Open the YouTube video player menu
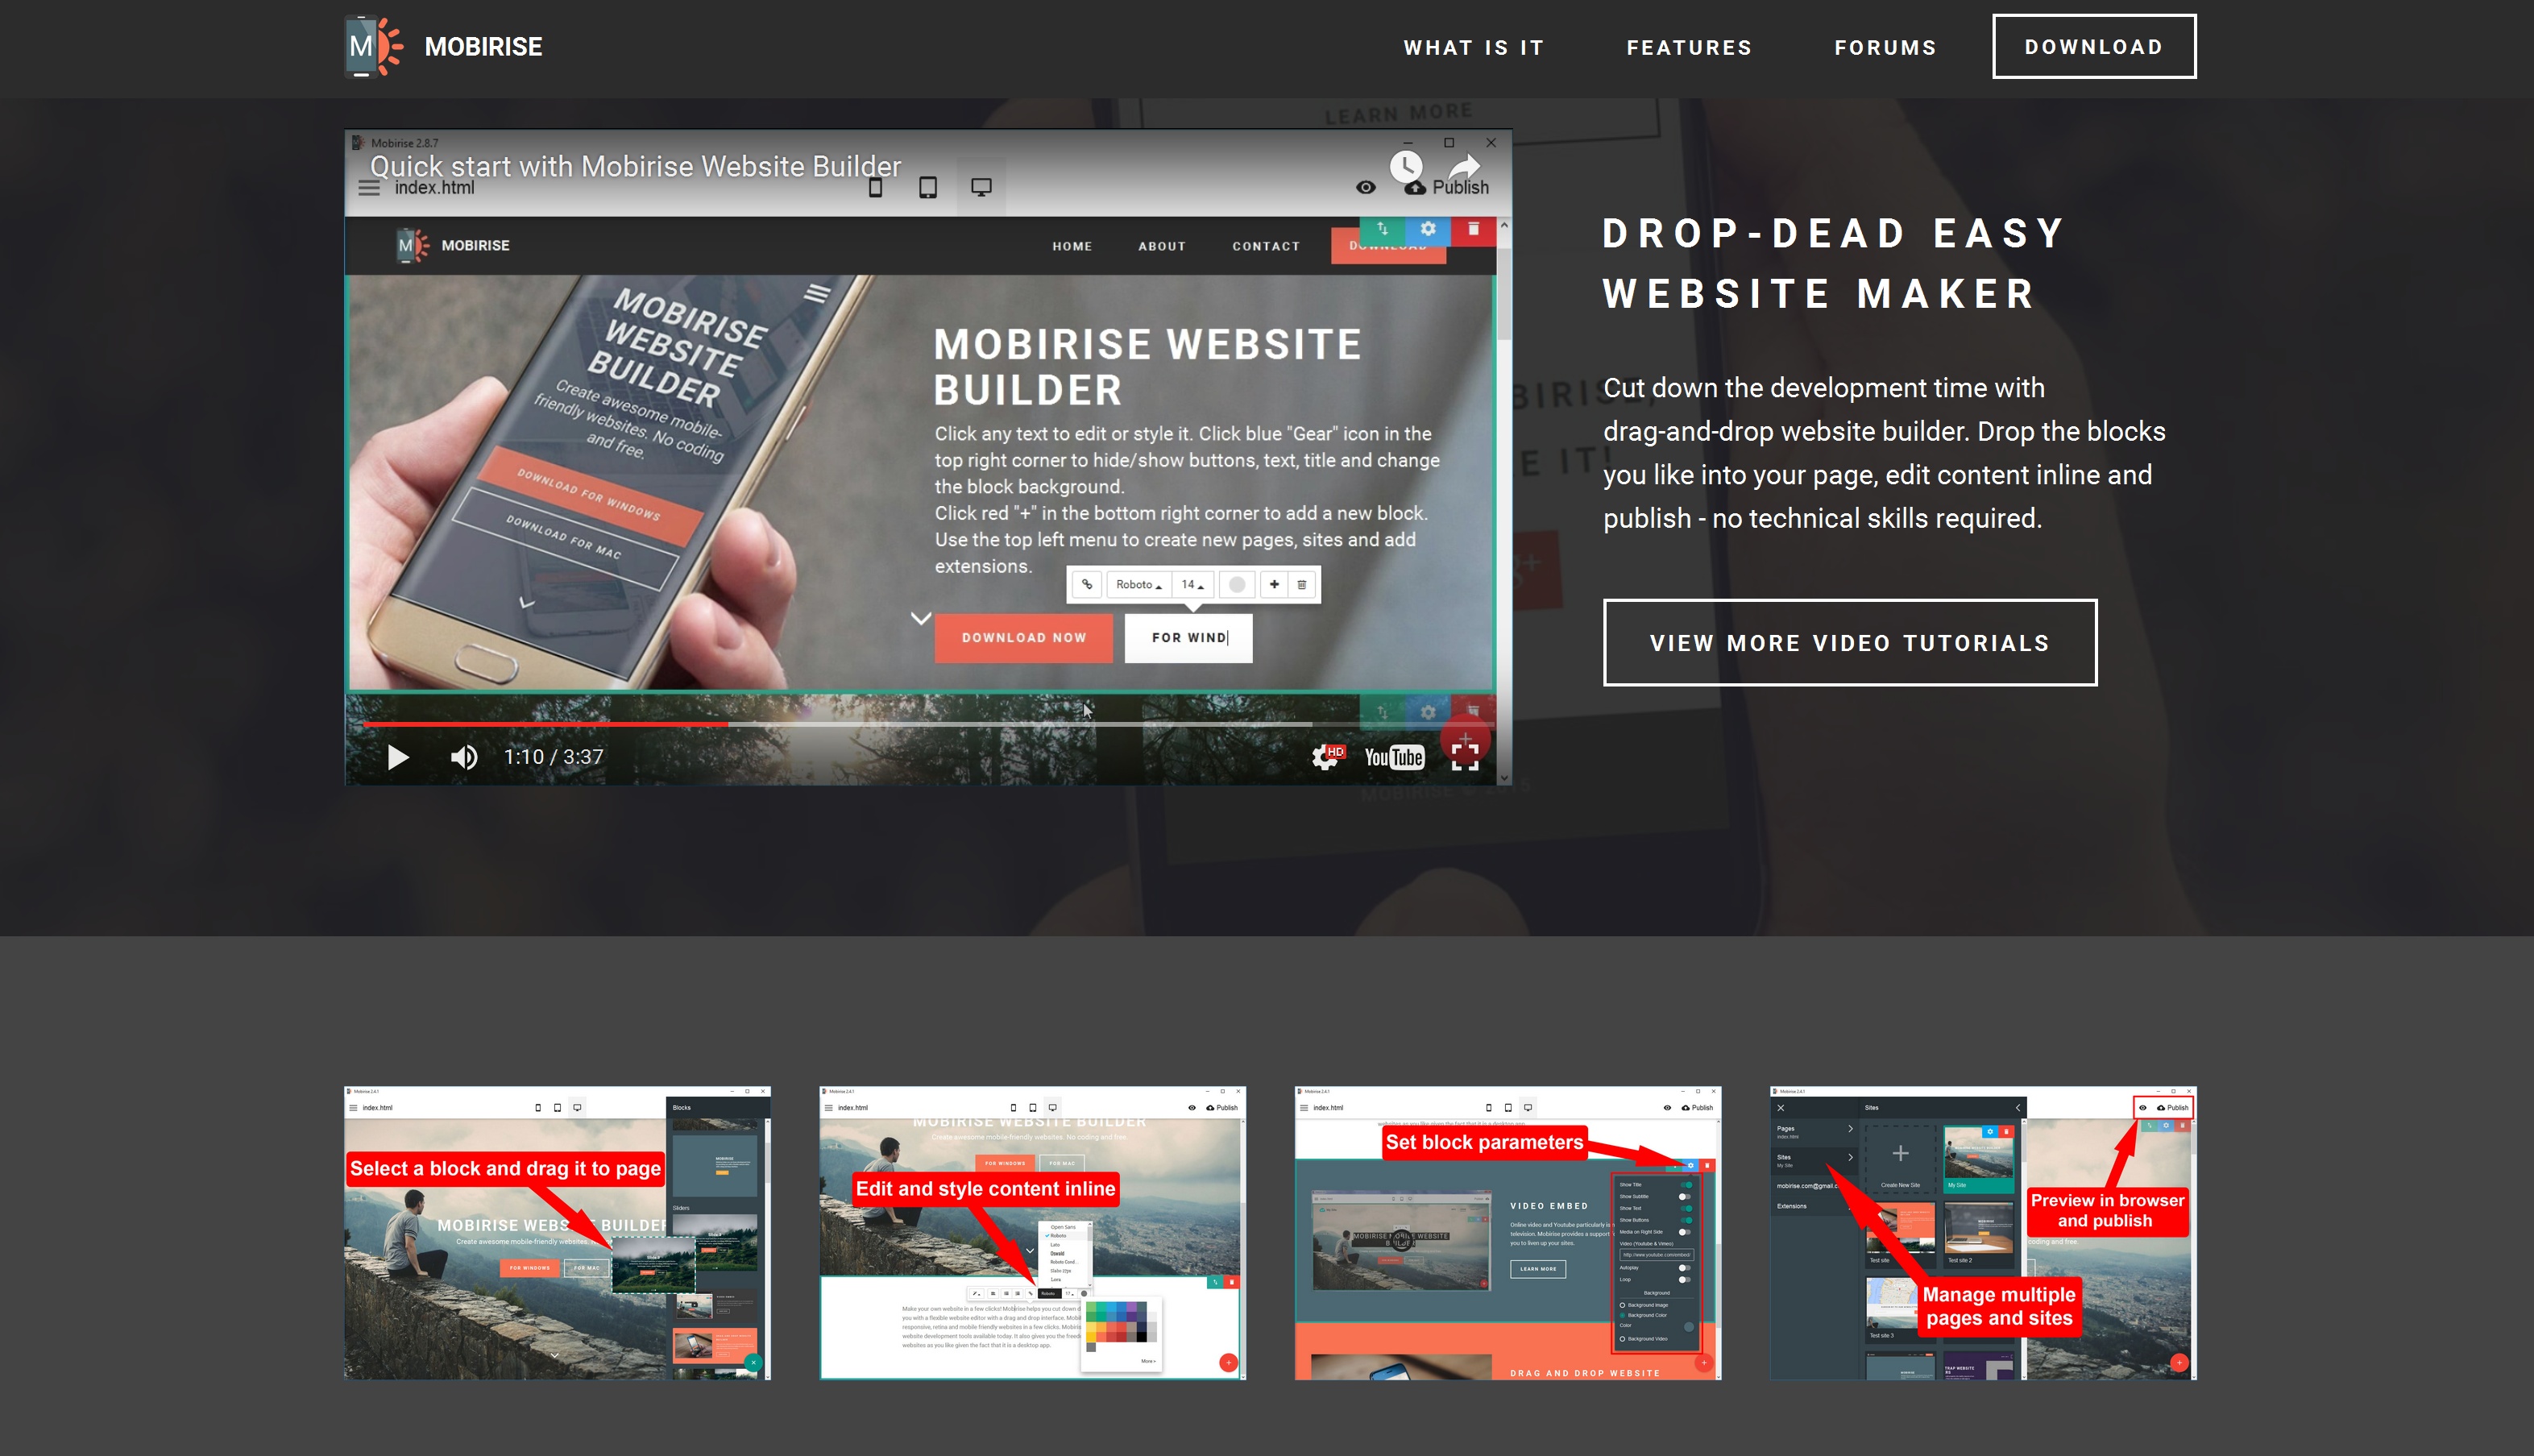This screenshot has height=1456, width=2534. coord(1326,755)
